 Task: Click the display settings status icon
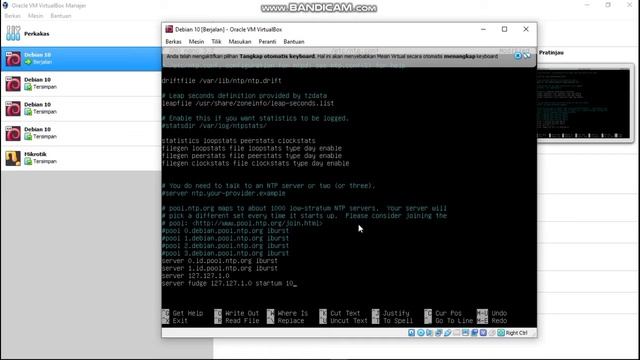coord(465,333)
